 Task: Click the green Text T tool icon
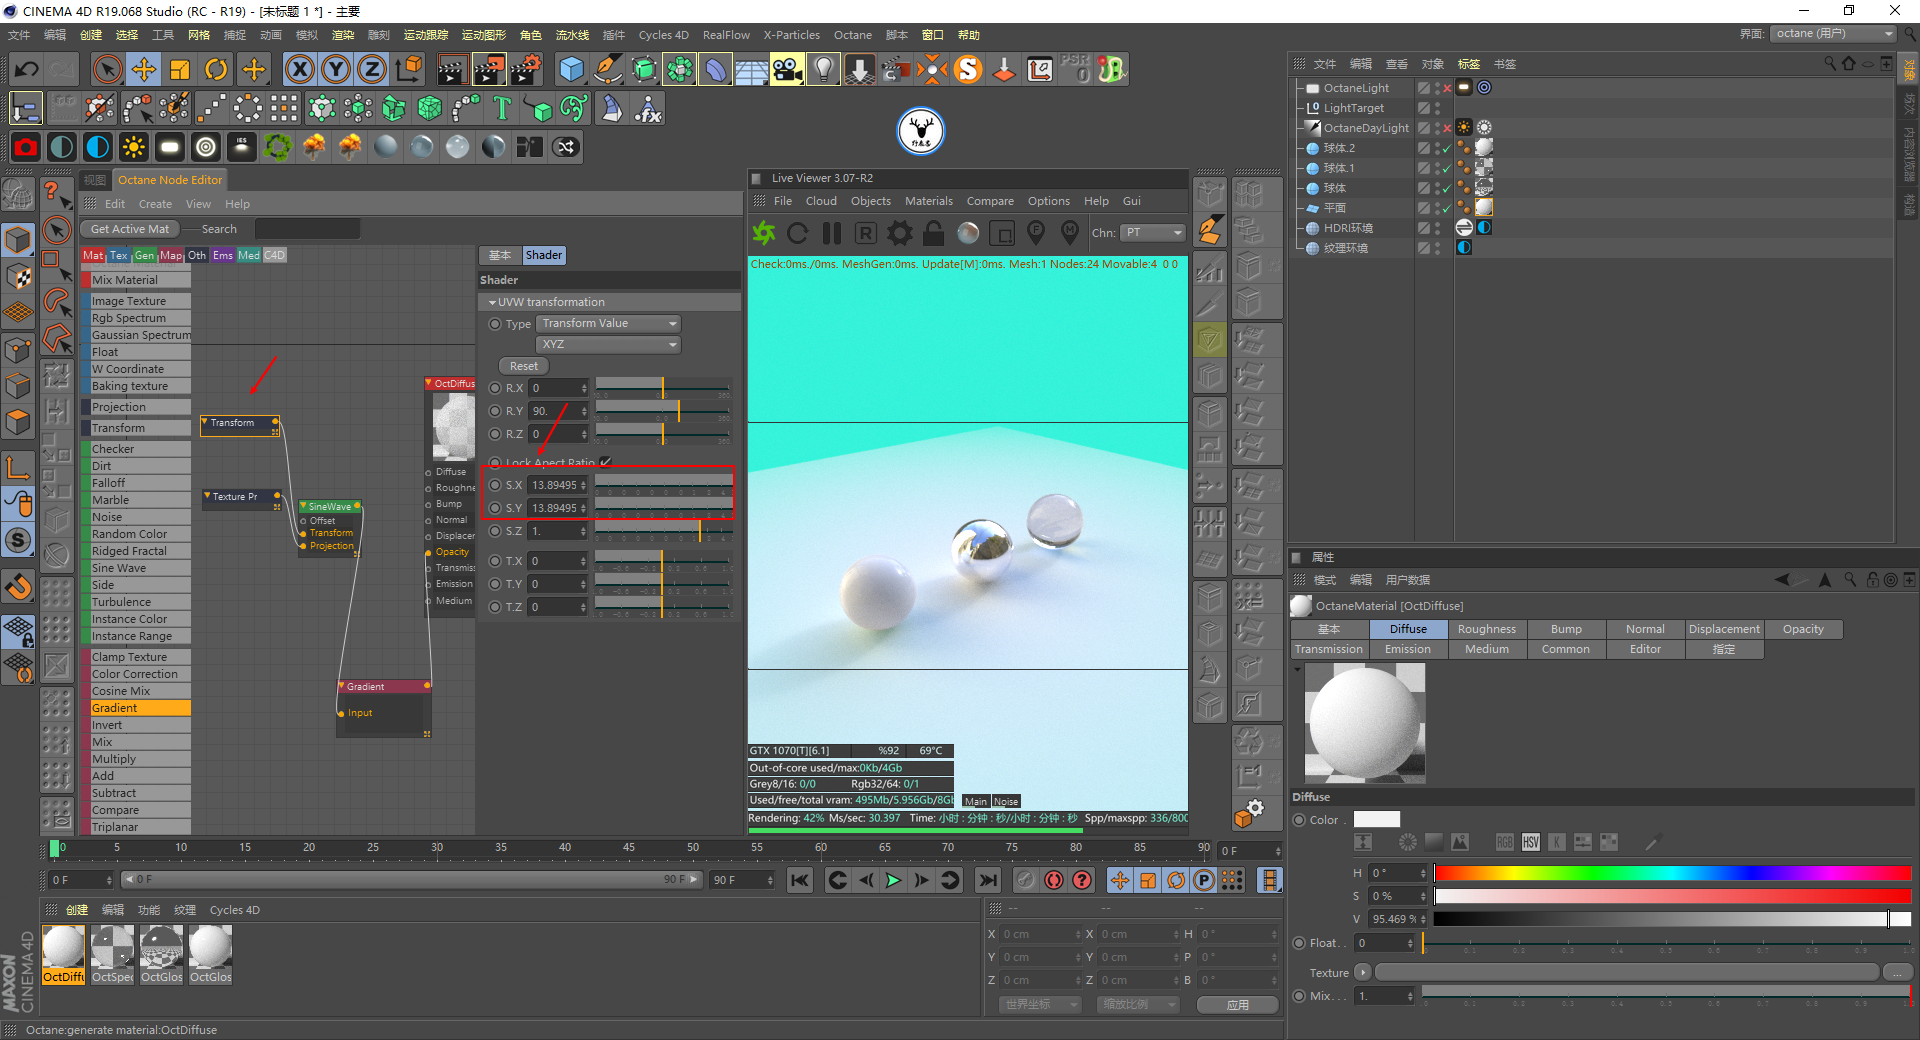coord(502,108)
